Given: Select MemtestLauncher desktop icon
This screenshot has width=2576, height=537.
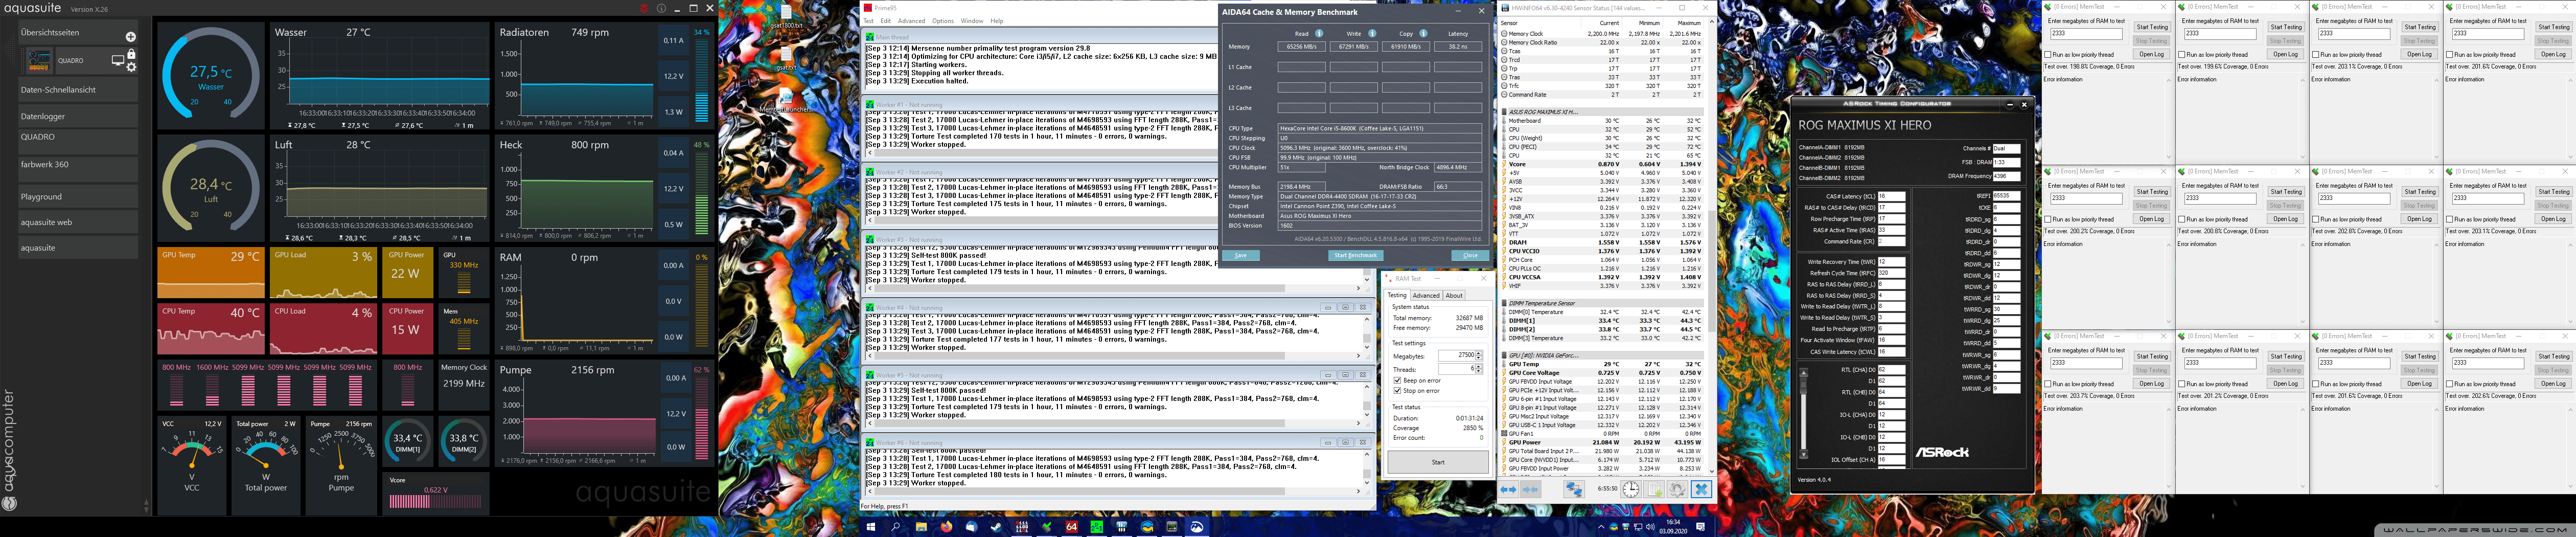Looking at the screenshot, I should pyautogui.click(x=787, y=100).
